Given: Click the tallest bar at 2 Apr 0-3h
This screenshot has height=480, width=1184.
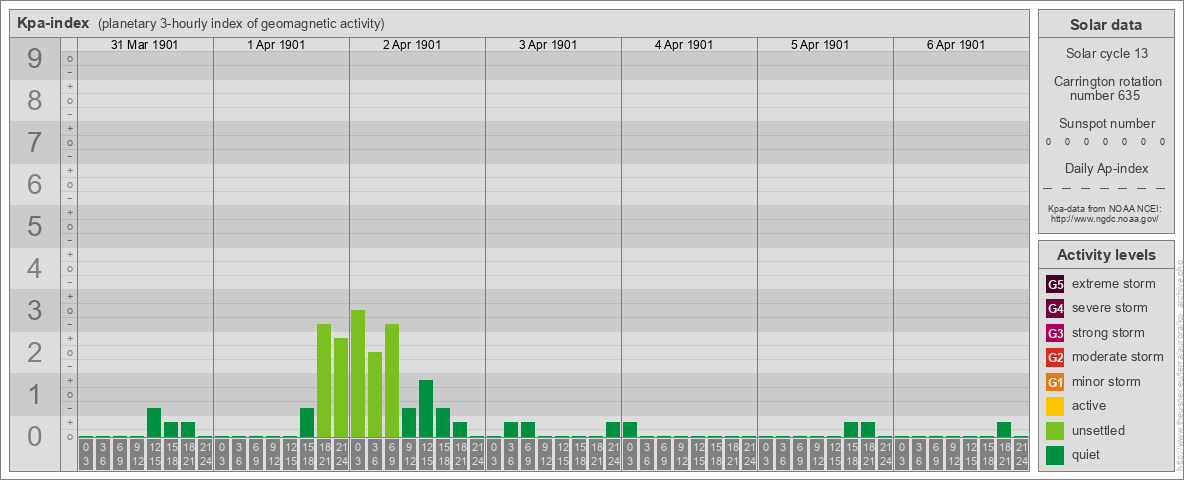Looking at the screenshot, I should point(358,374).
